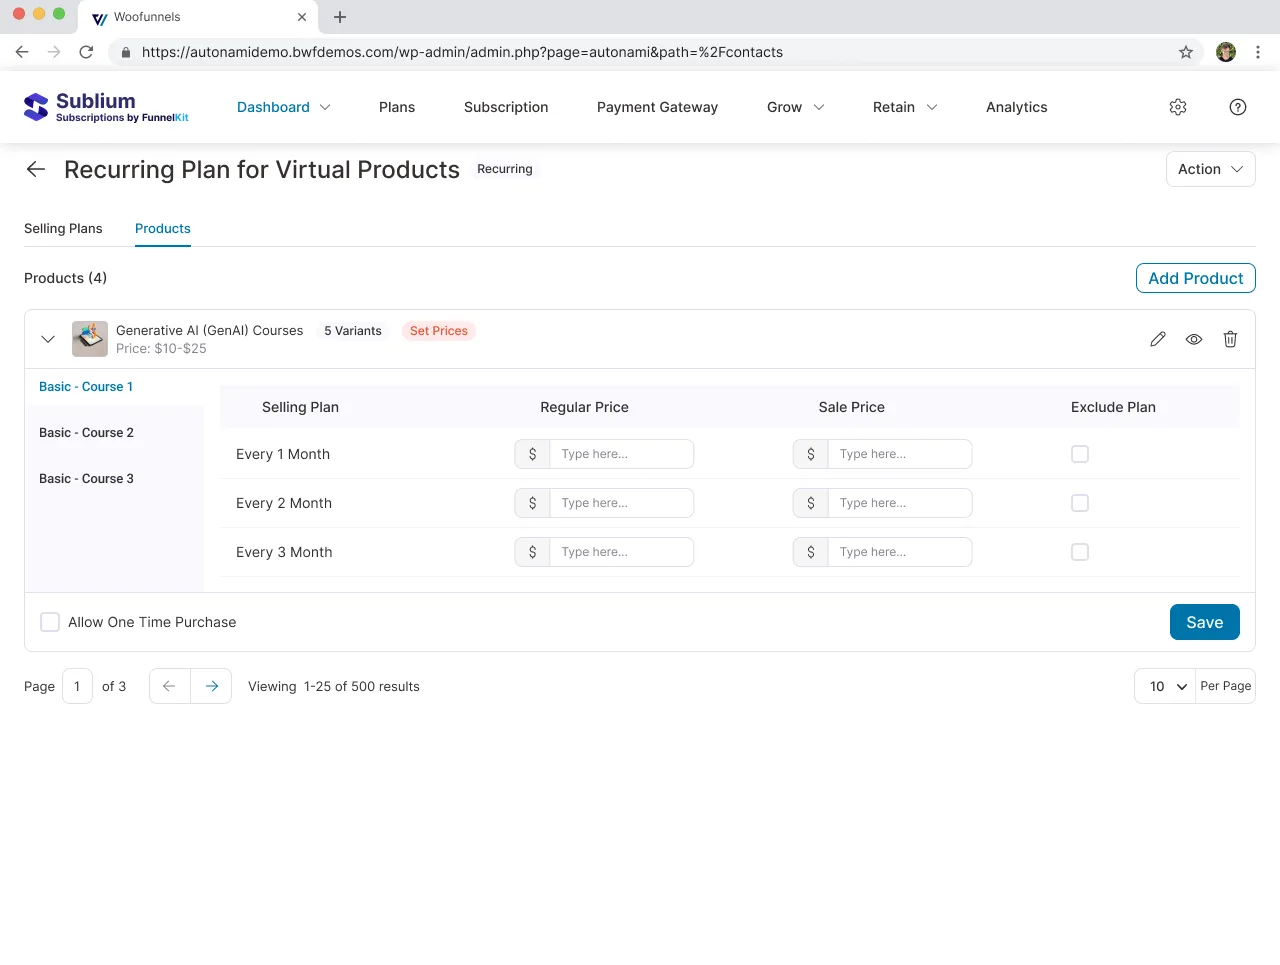1280x965 pixels.
Task: Enable Allow One Time Purchase checkbox
Action: tap(50, 622)
